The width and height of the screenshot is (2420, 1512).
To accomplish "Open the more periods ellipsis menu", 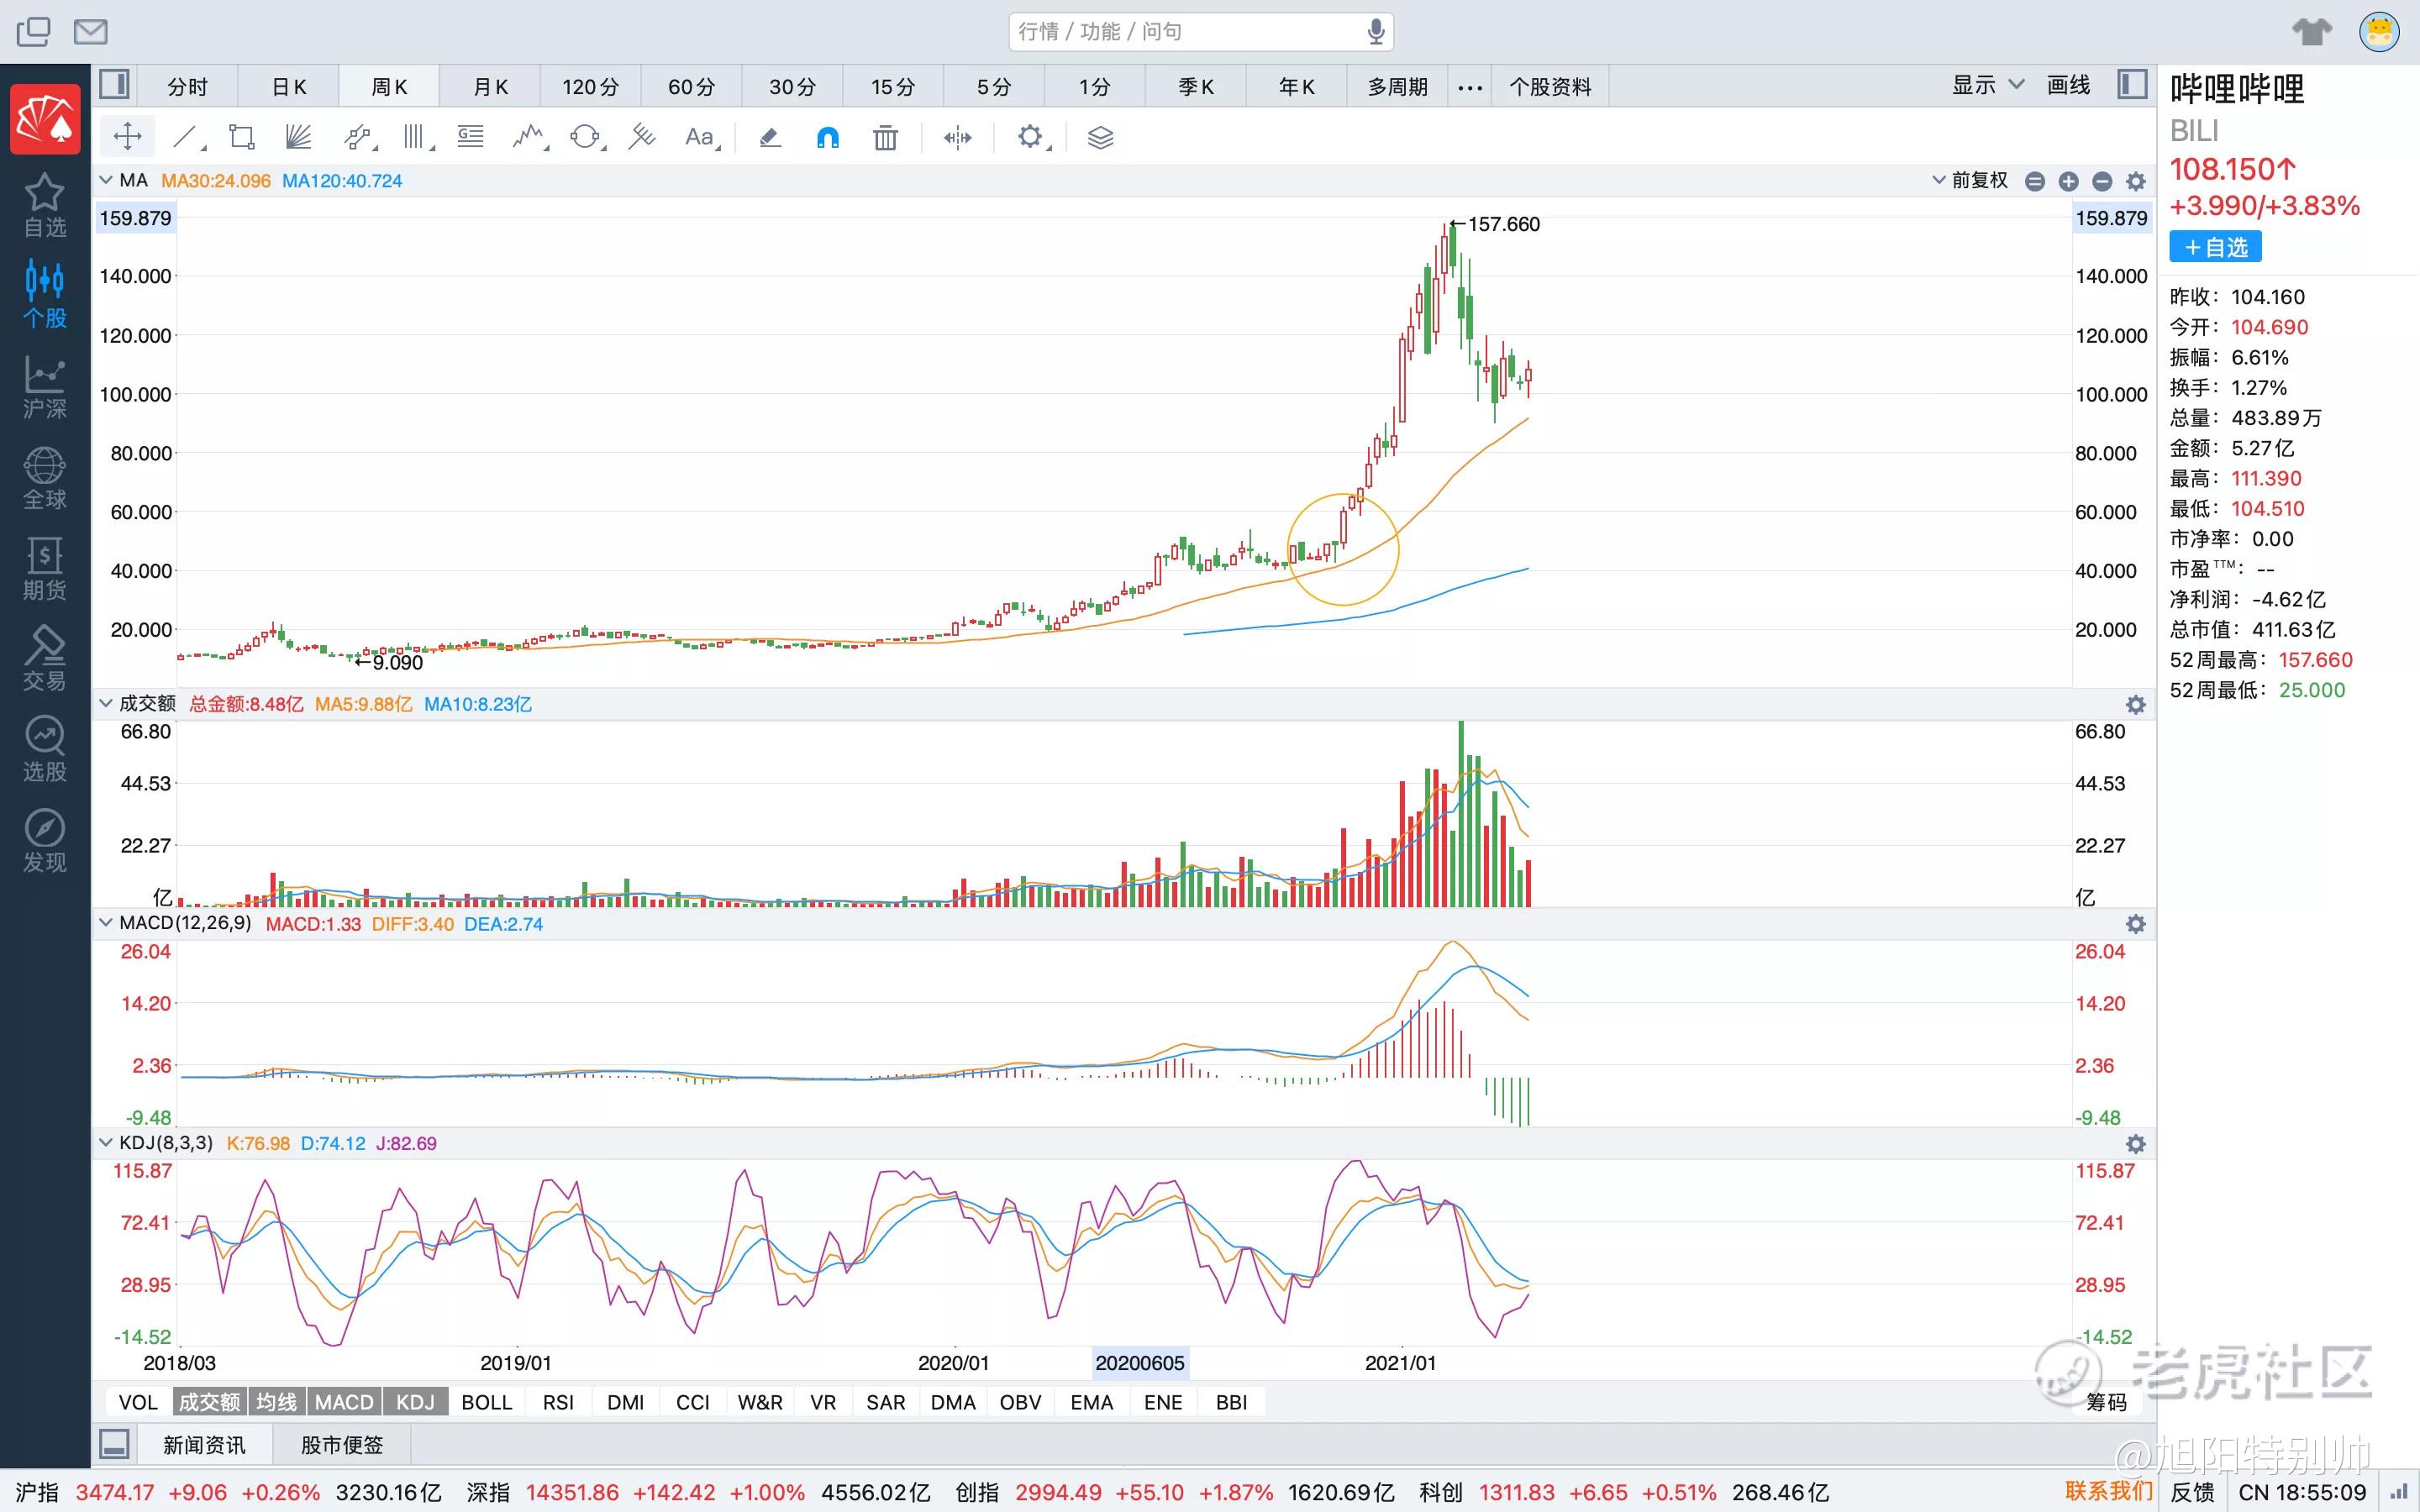I will [1470, 87].
